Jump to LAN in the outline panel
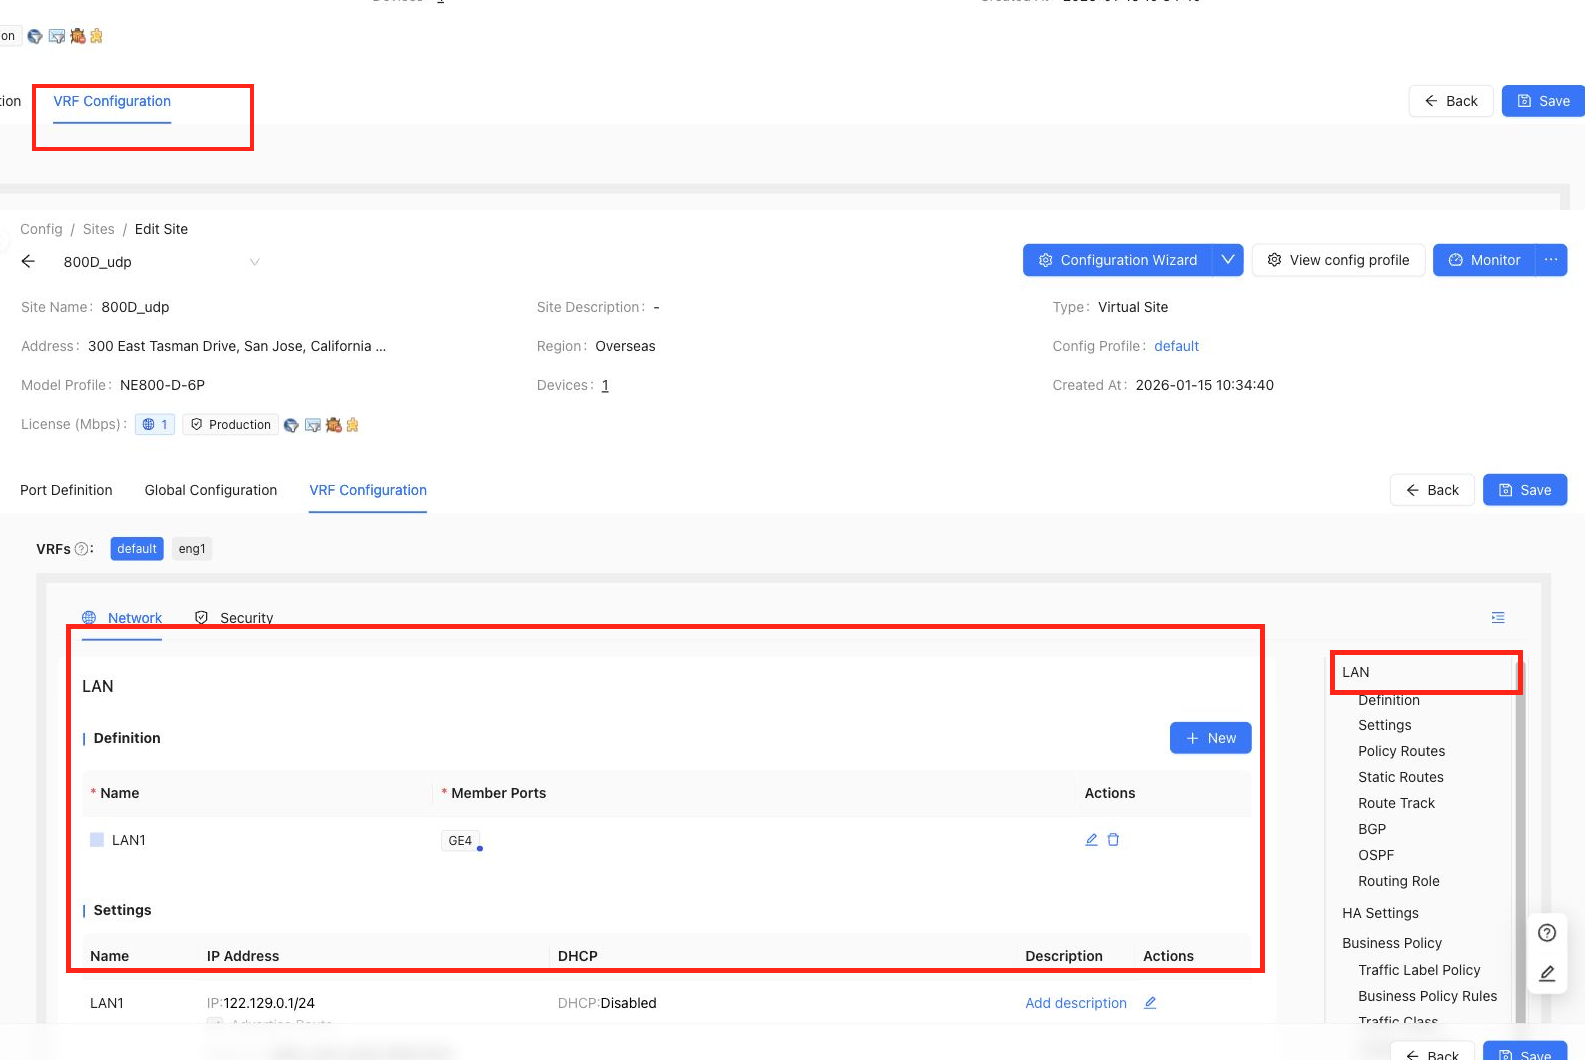 1356,672
